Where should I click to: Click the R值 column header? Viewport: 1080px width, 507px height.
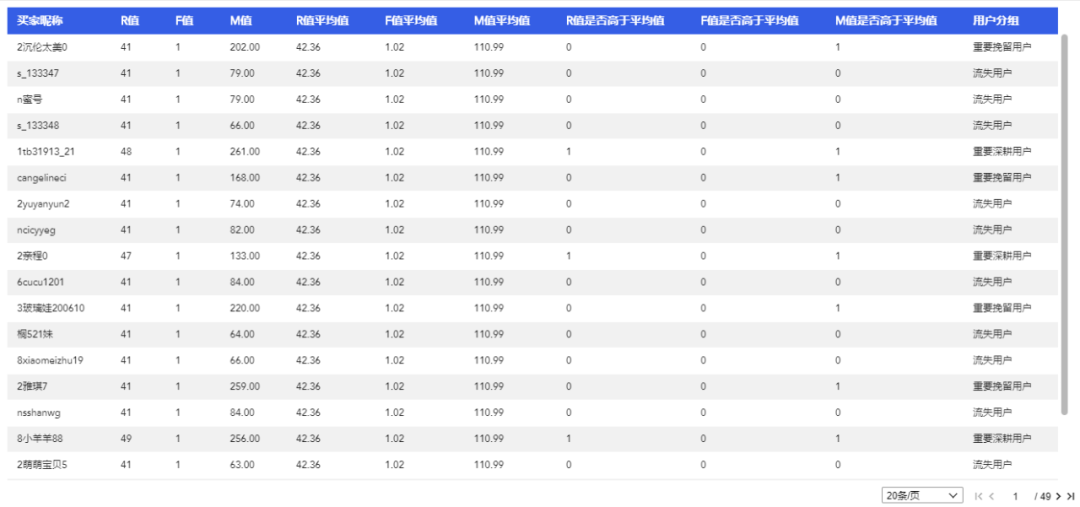tap(130, 21)
